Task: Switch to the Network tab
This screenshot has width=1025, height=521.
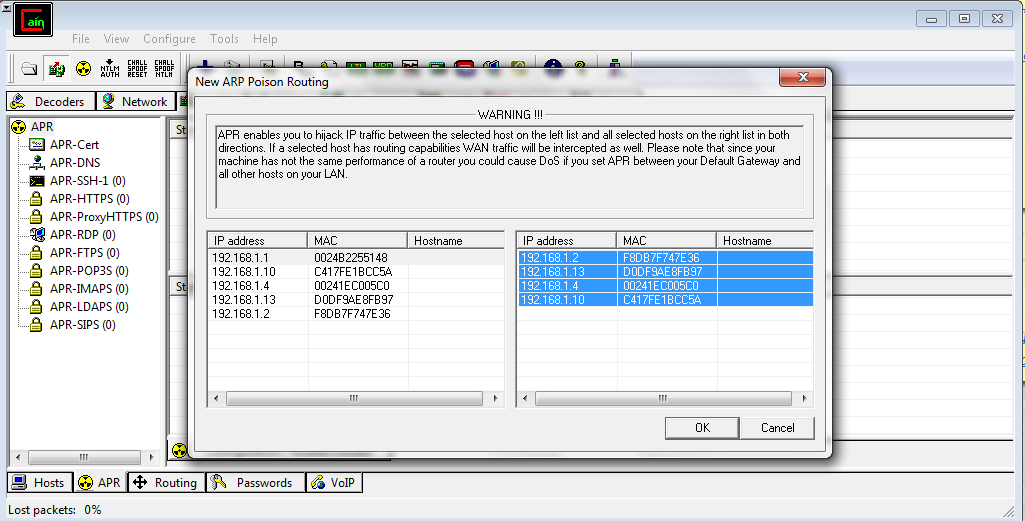Action: 136,101
